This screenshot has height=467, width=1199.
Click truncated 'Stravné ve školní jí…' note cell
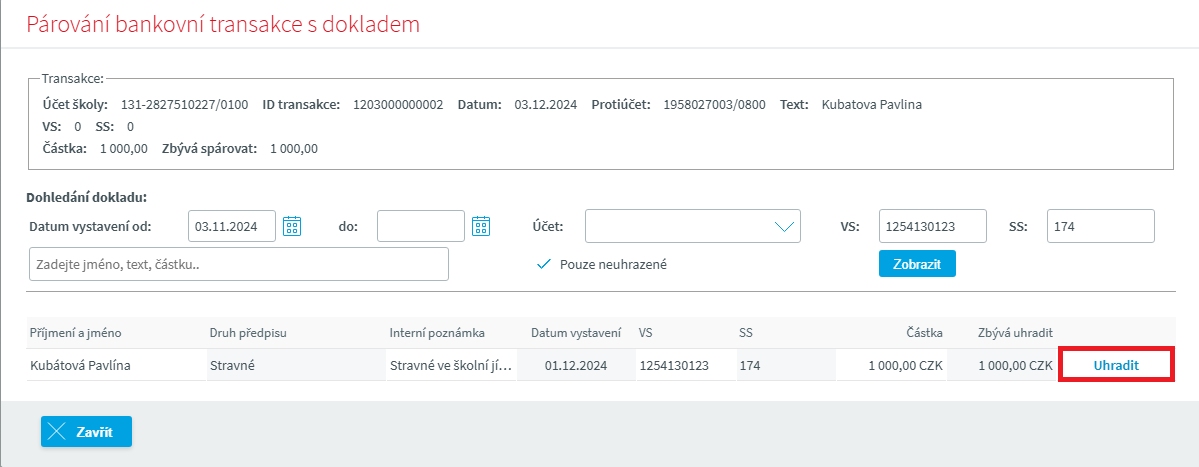tap(450, 365)
